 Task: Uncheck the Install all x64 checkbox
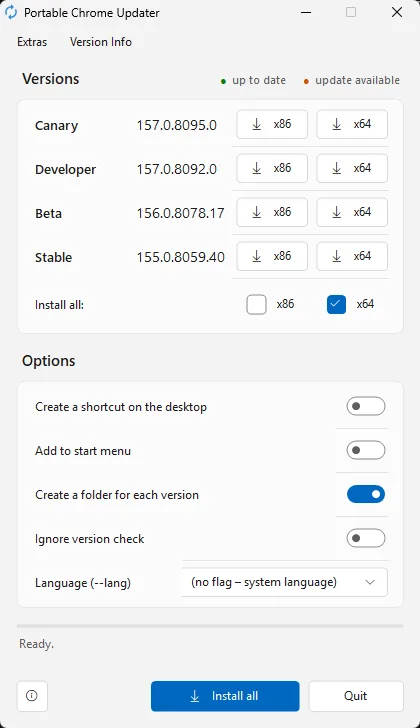(x=336, y=305)
